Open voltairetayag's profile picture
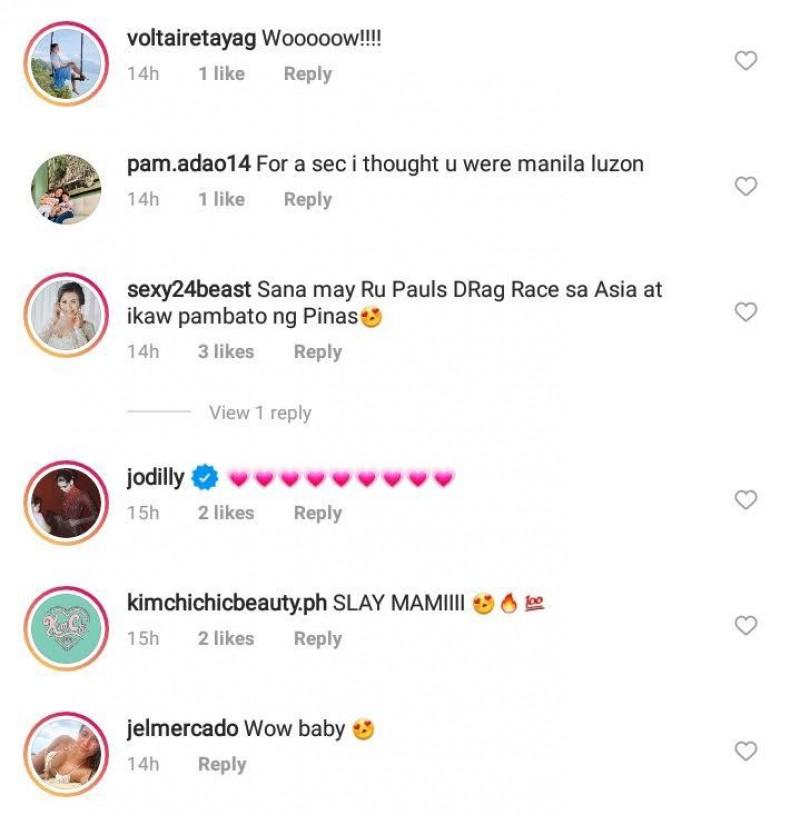Image resolution: width=800 pixels, height=815 pixels. [x=67, y=62]
